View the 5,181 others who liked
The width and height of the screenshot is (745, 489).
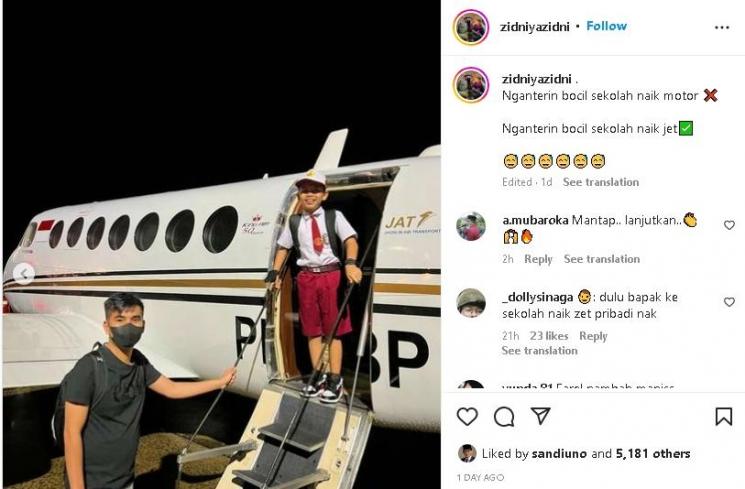653,453
